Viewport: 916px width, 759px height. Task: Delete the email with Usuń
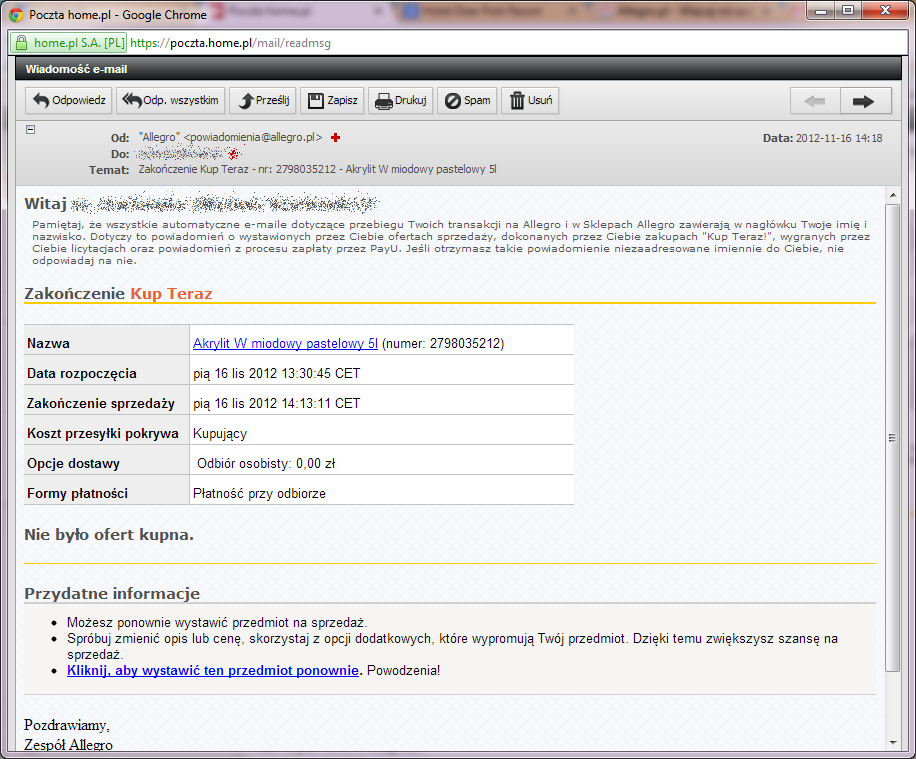tap(530, 100)
